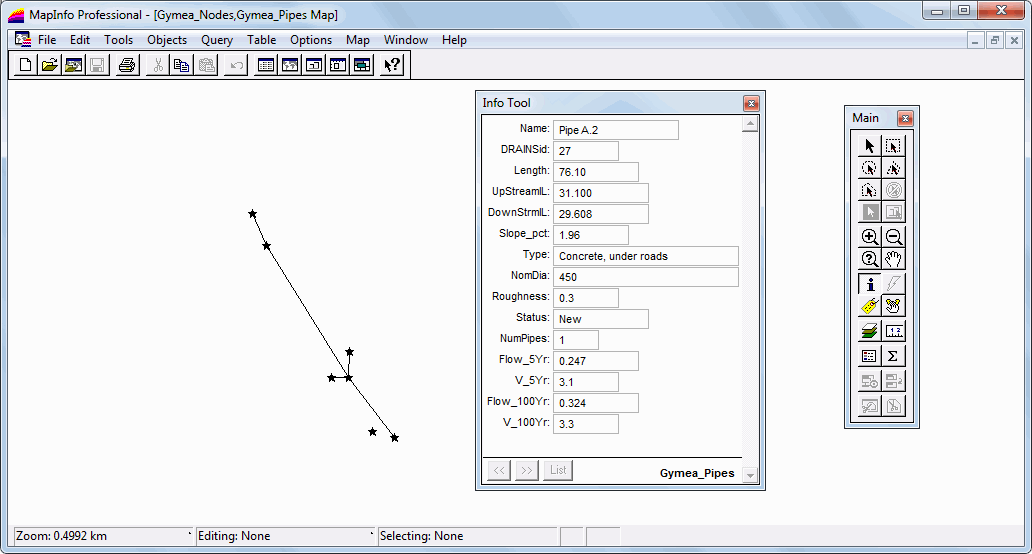Click the DRAINSid field with 27
This screenshot has height=554, width=1032.
[586, 151]
